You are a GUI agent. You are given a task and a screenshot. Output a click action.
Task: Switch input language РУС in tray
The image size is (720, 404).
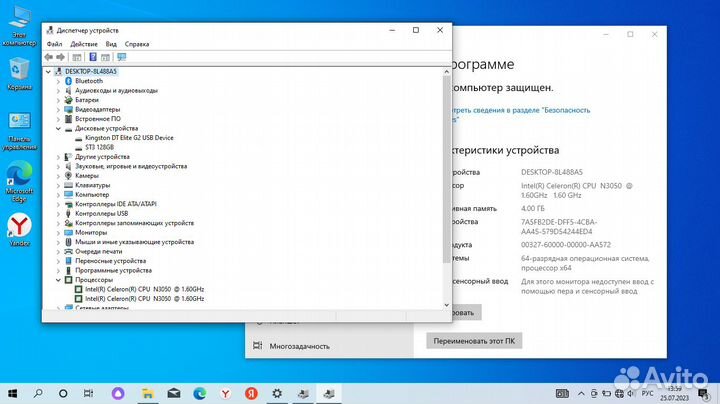tap(647, 393)
